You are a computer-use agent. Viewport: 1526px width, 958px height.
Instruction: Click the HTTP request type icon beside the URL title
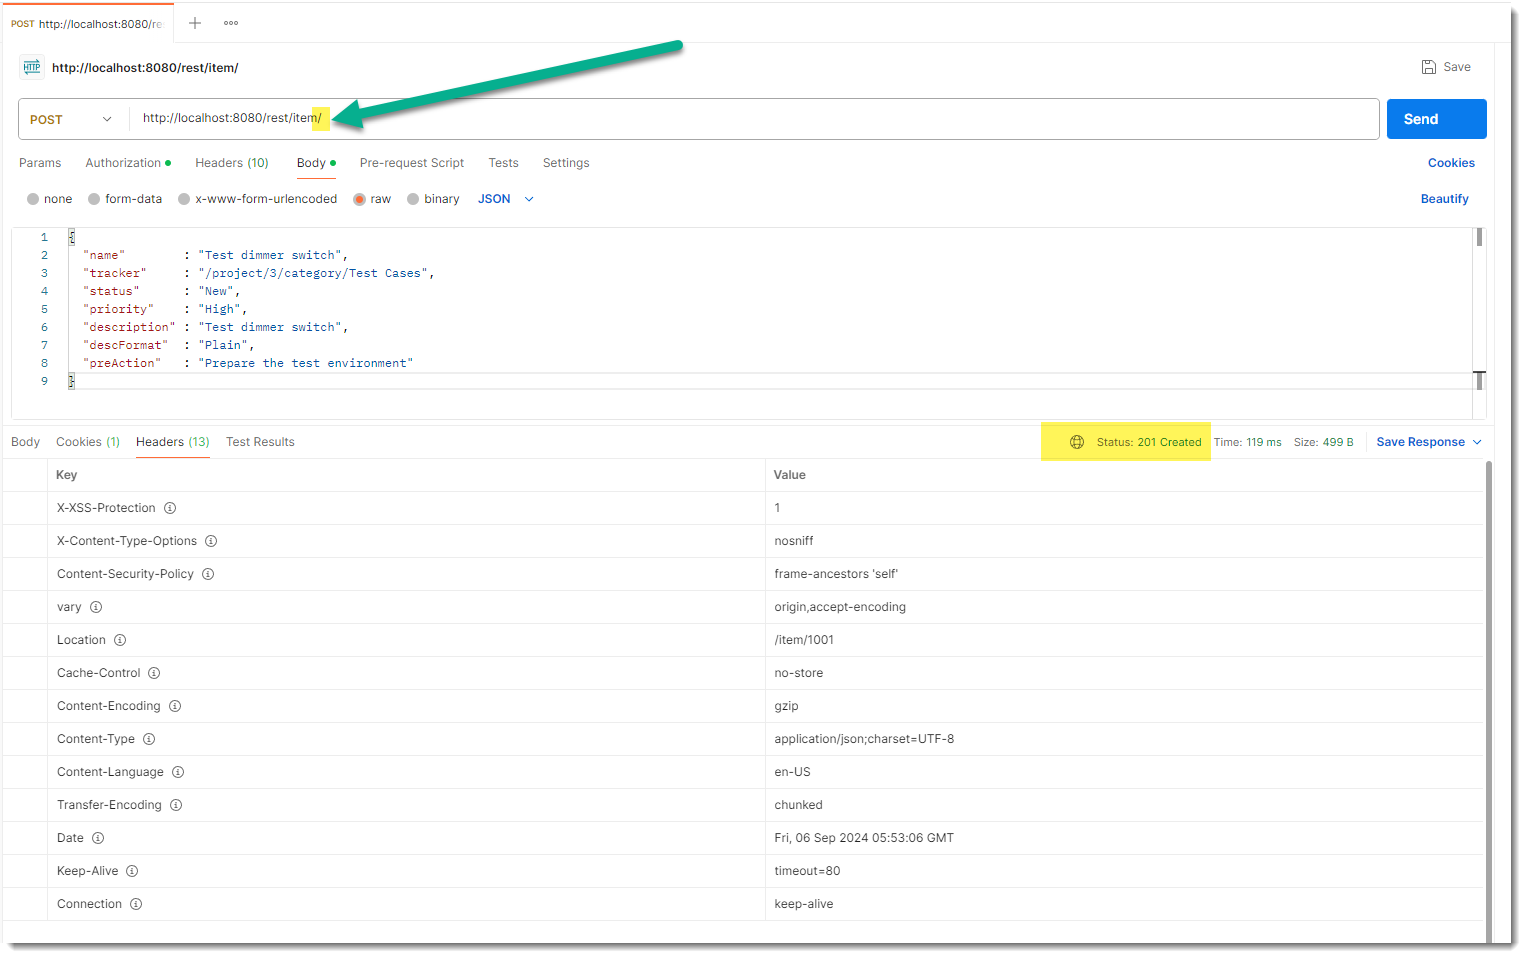point(31,67)
